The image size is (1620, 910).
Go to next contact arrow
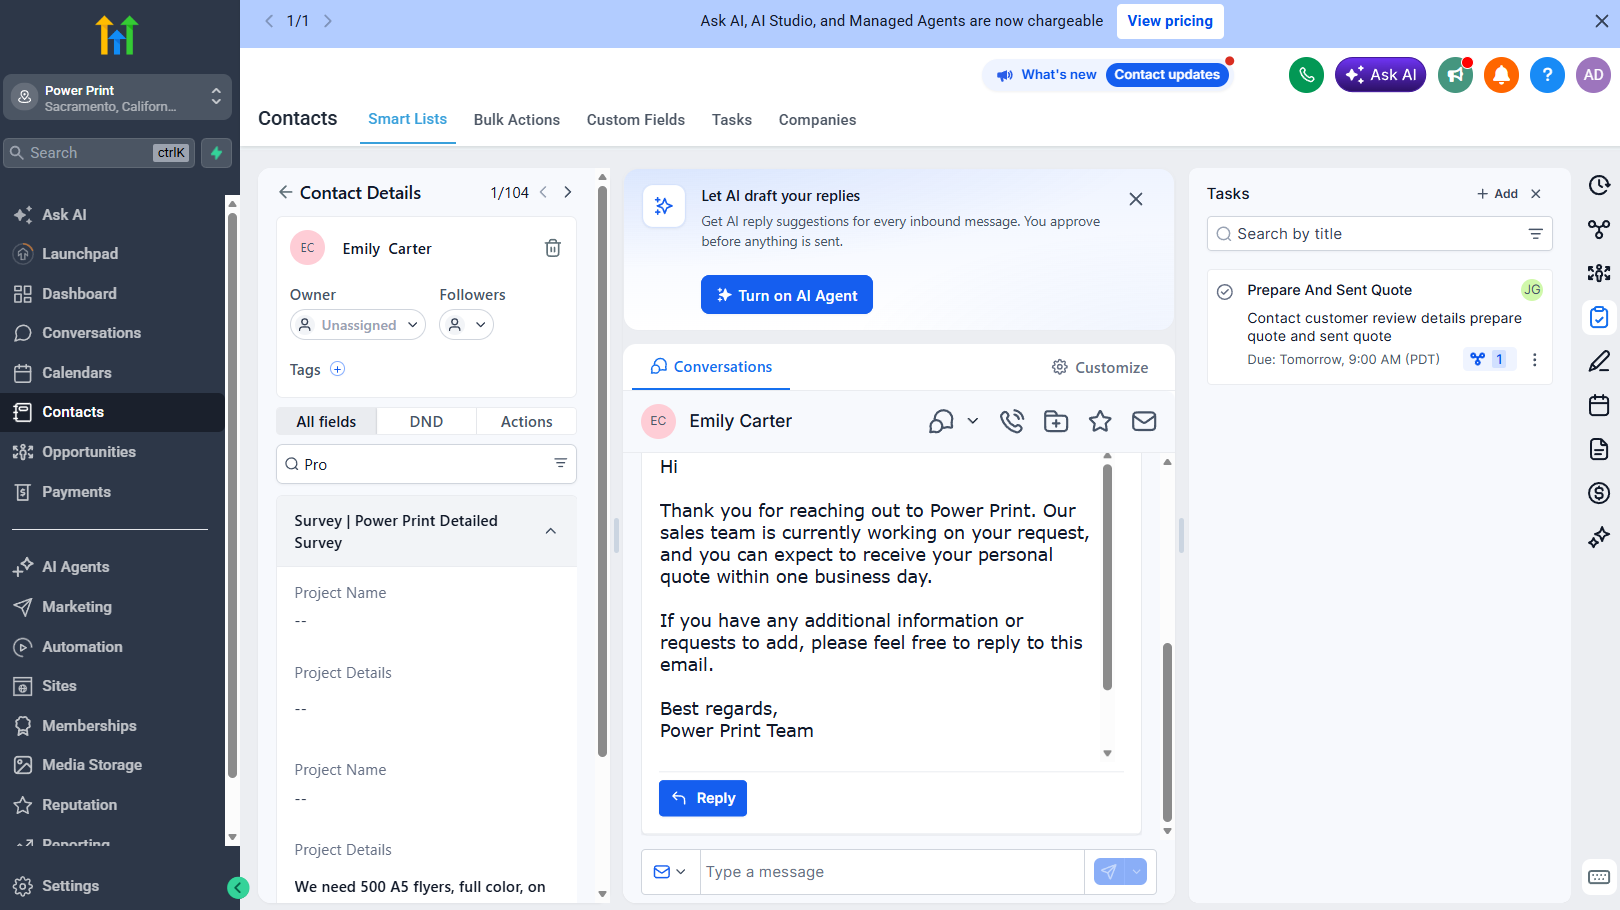pyautogui.click(x=568, y=192)
